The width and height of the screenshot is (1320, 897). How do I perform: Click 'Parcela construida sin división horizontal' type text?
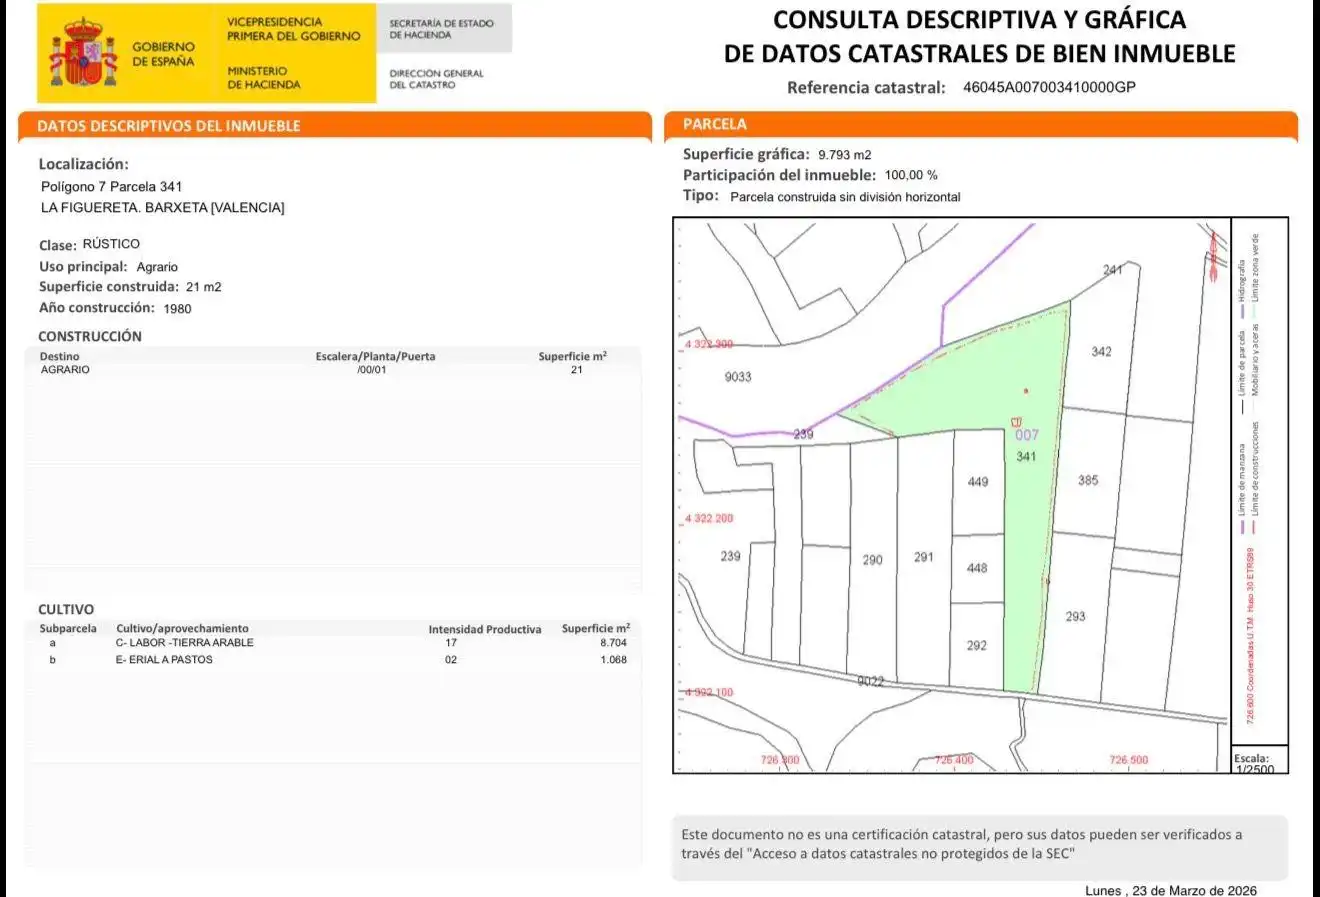coord(845,197)
